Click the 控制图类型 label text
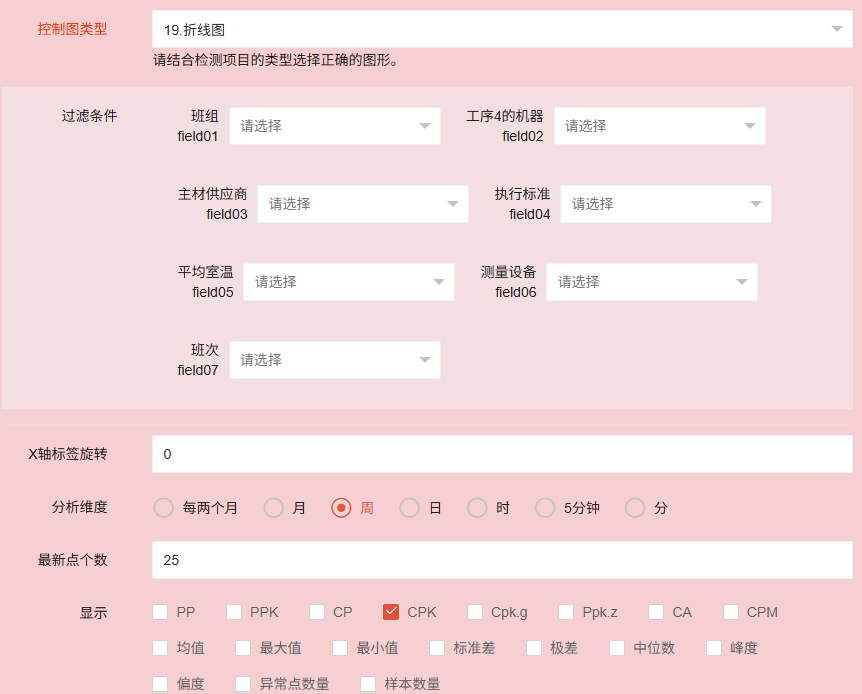Screen dimensions: 862x694 (x=72, y=29)
